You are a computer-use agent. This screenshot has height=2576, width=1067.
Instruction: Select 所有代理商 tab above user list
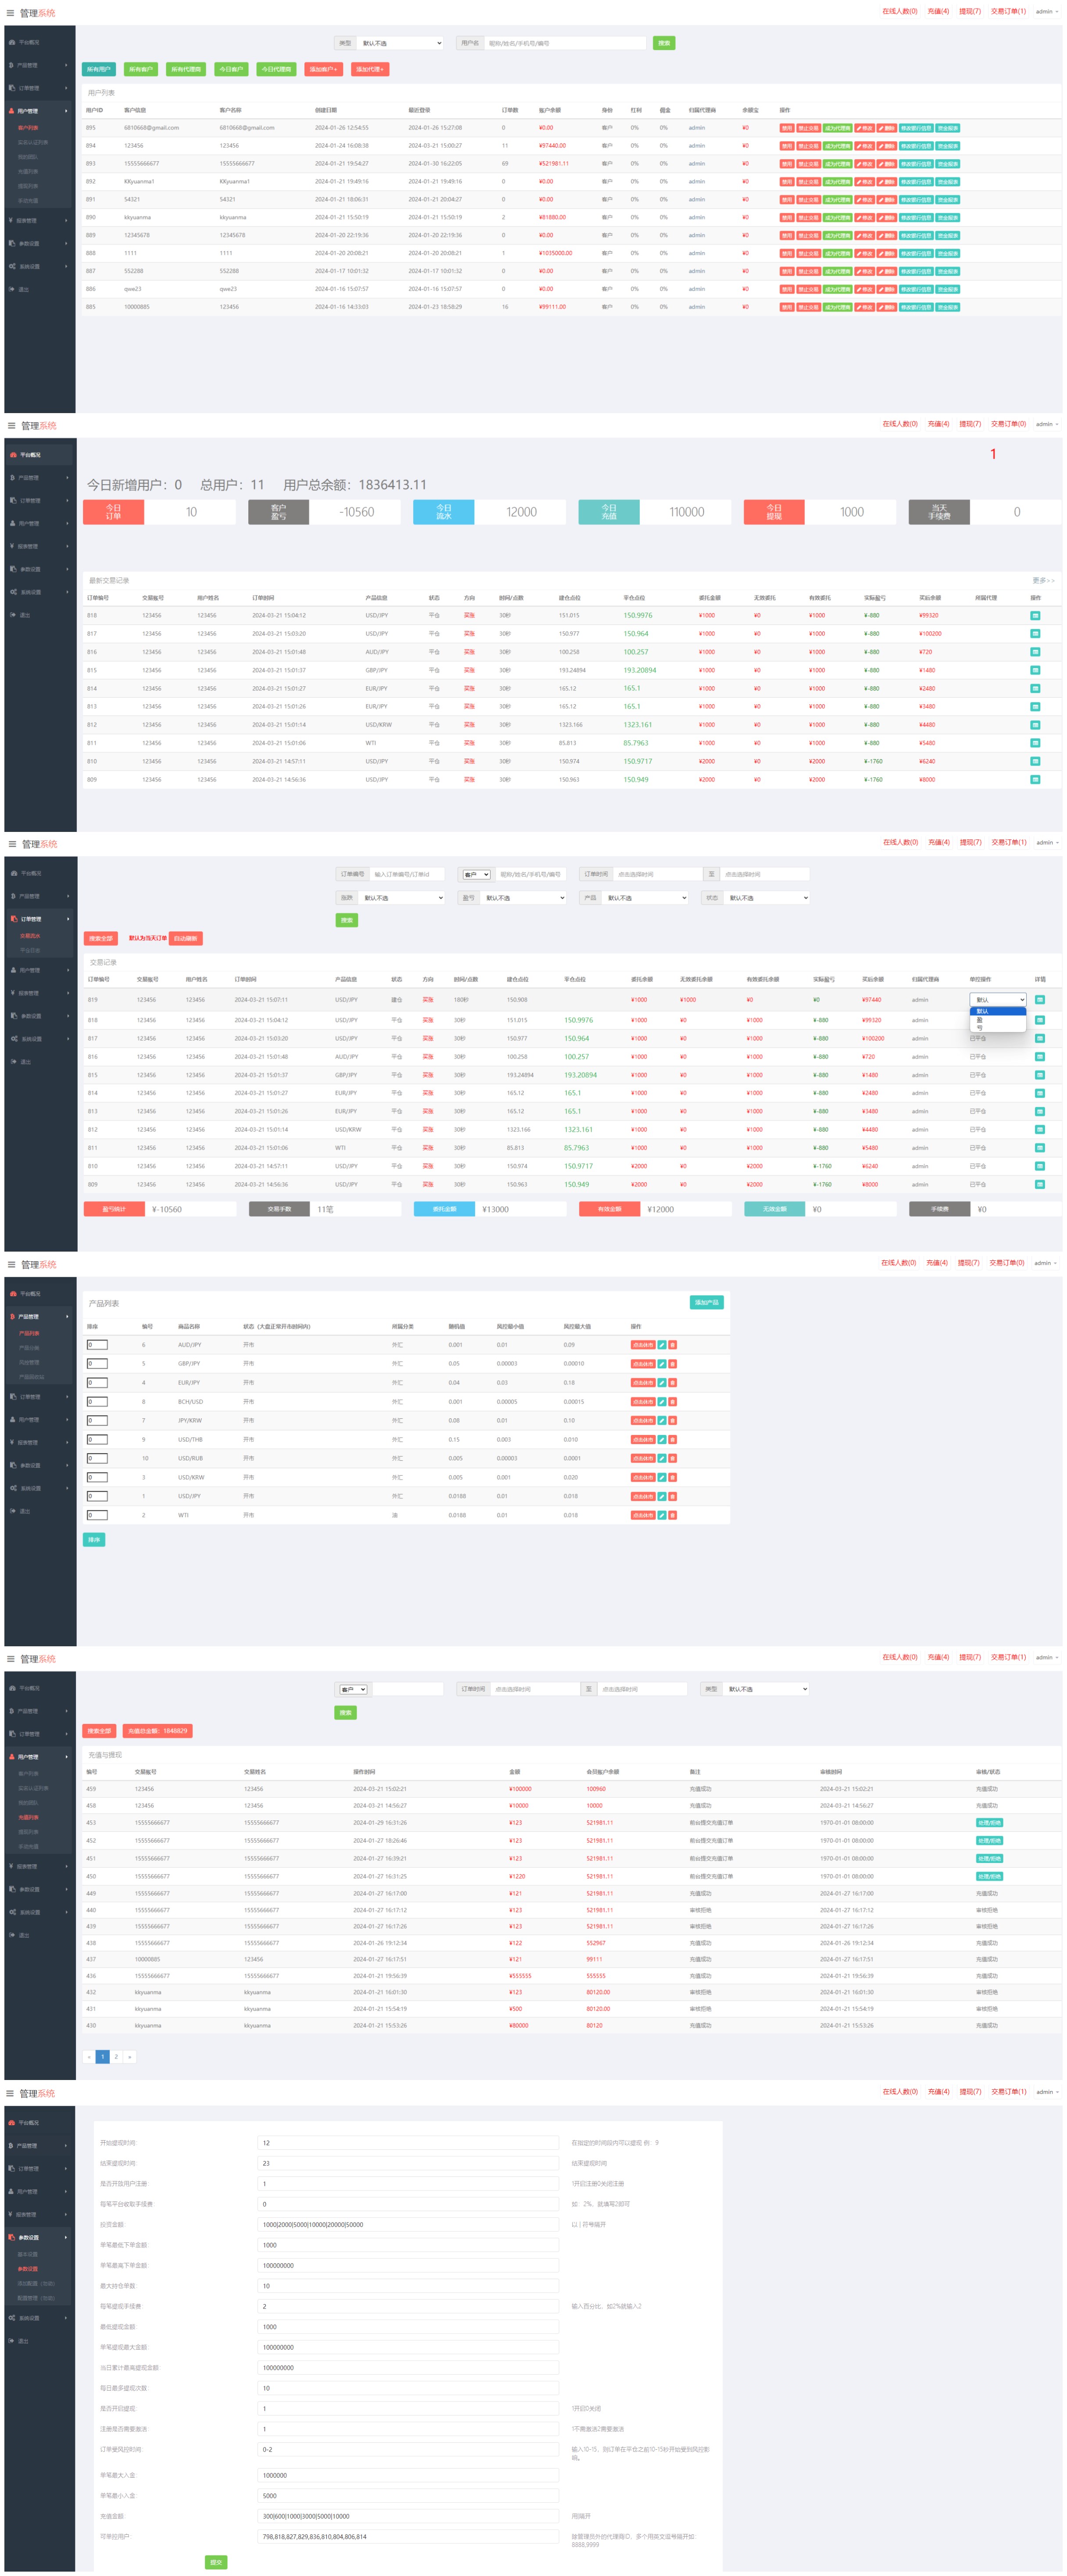(186, 69)
